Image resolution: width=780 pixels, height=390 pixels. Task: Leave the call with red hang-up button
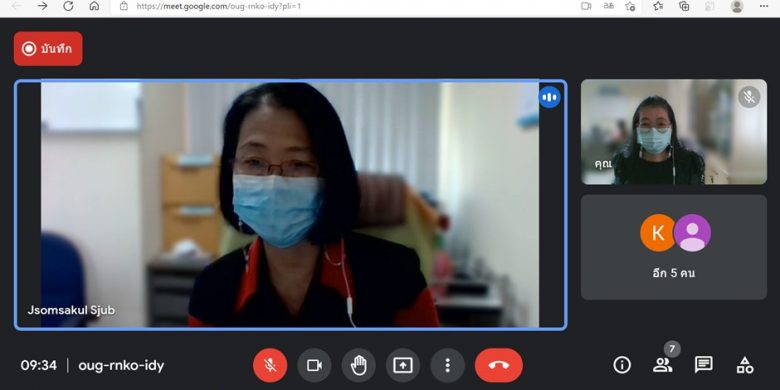click(x=499, y=366)
